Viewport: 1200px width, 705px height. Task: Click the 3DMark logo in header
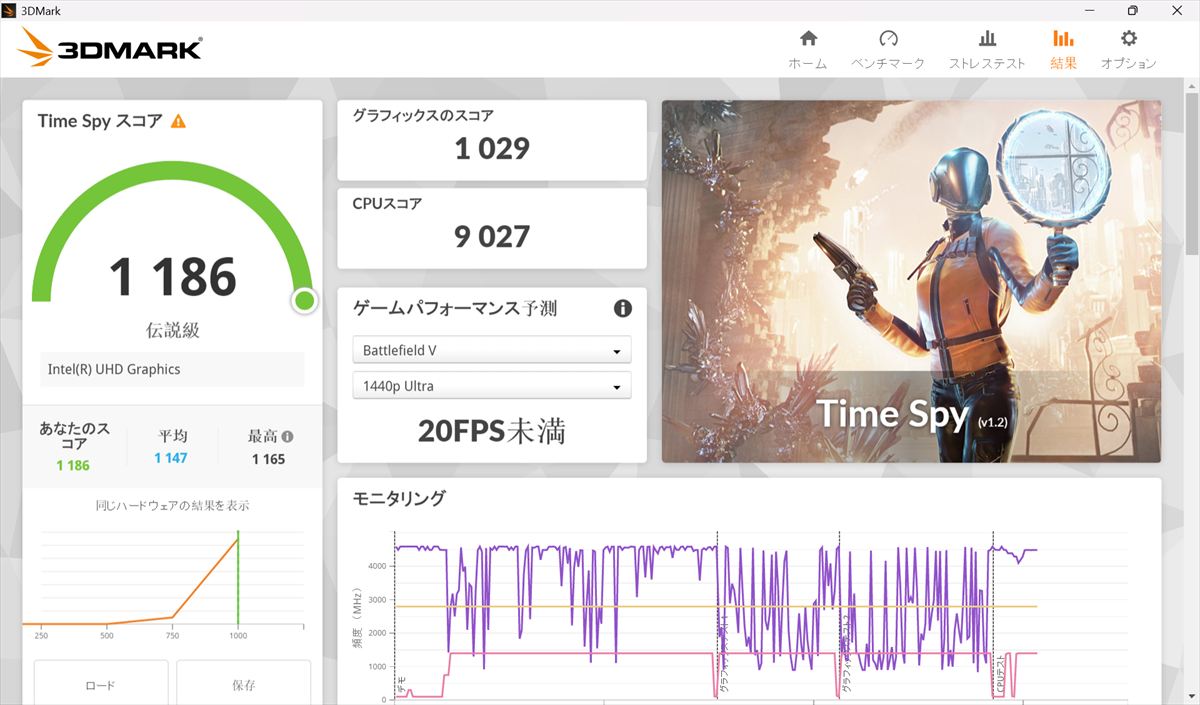pos(110,47)
